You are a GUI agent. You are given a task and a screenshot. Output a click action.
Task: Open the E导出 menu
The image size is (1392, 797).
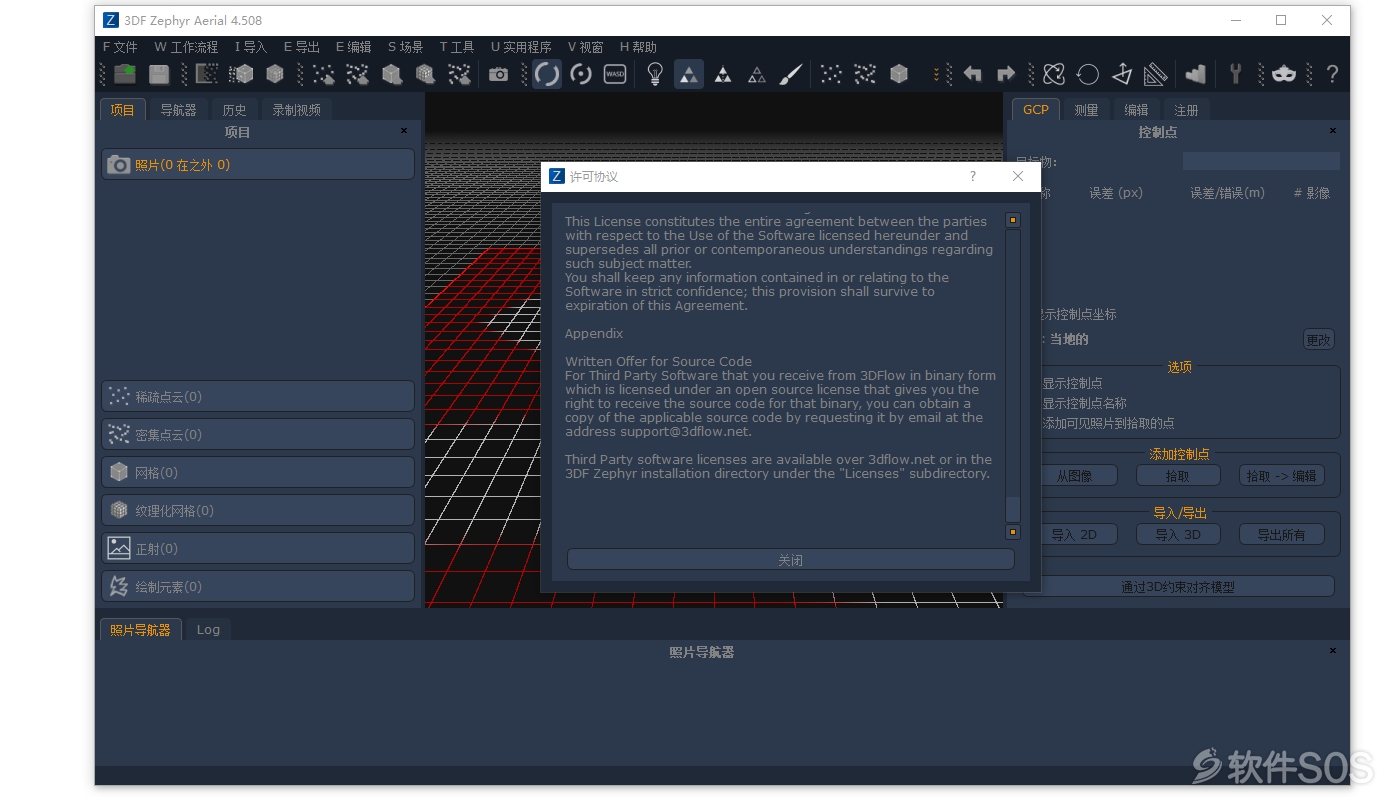(x=302, y=47)
